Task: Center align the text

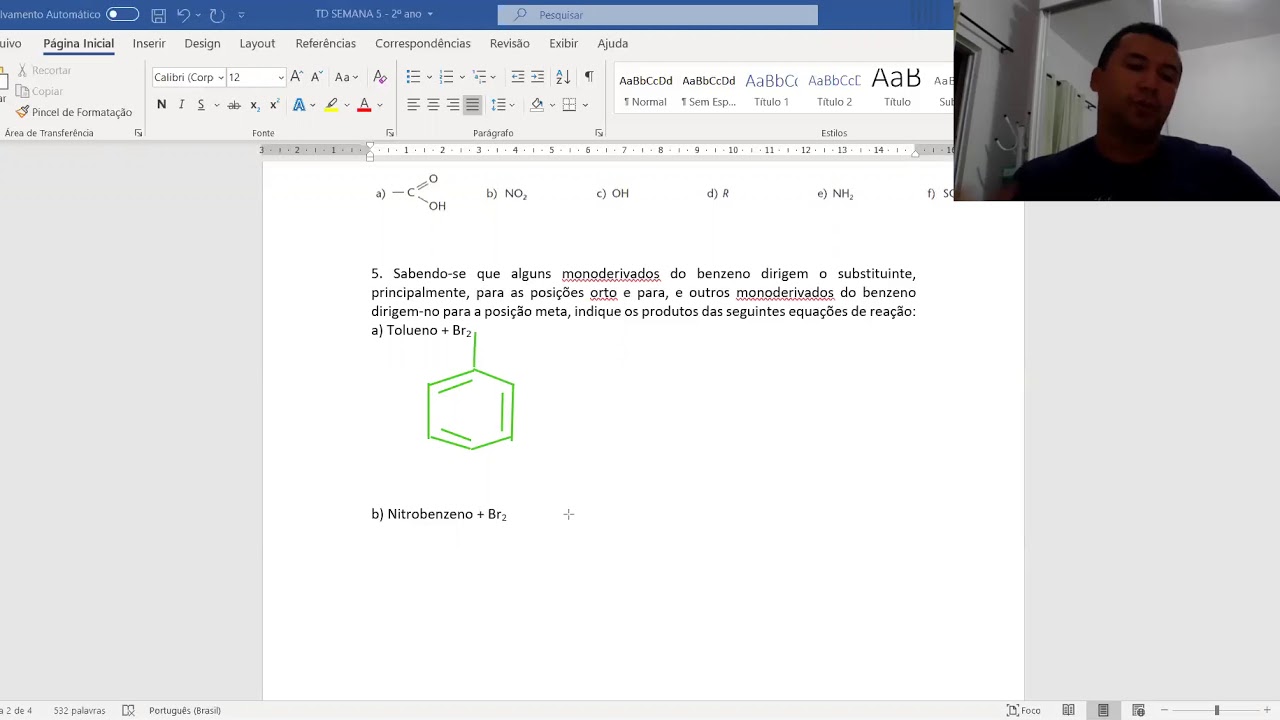Action: [433, 105]
